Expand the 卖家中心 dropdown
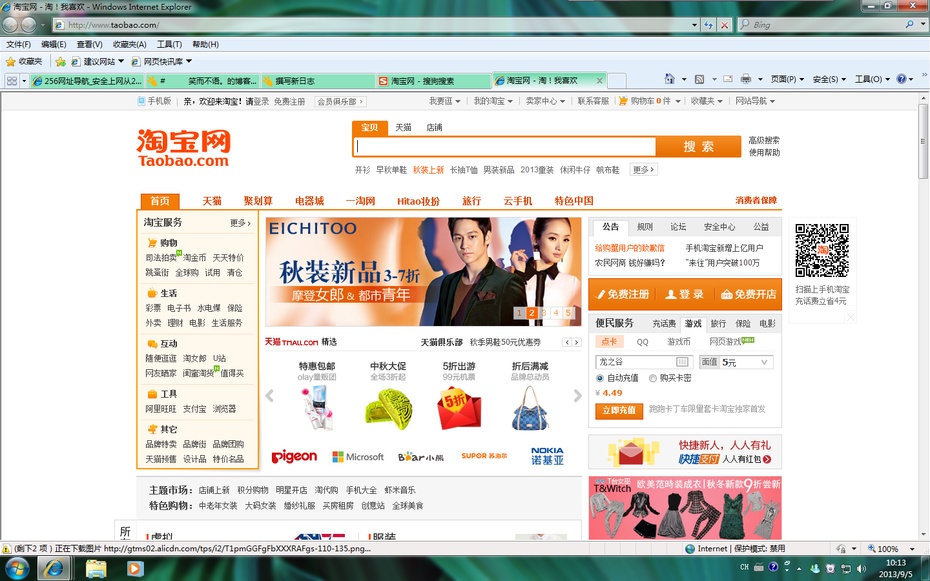Viewport: 930px width, 581px height. [545, 101]
